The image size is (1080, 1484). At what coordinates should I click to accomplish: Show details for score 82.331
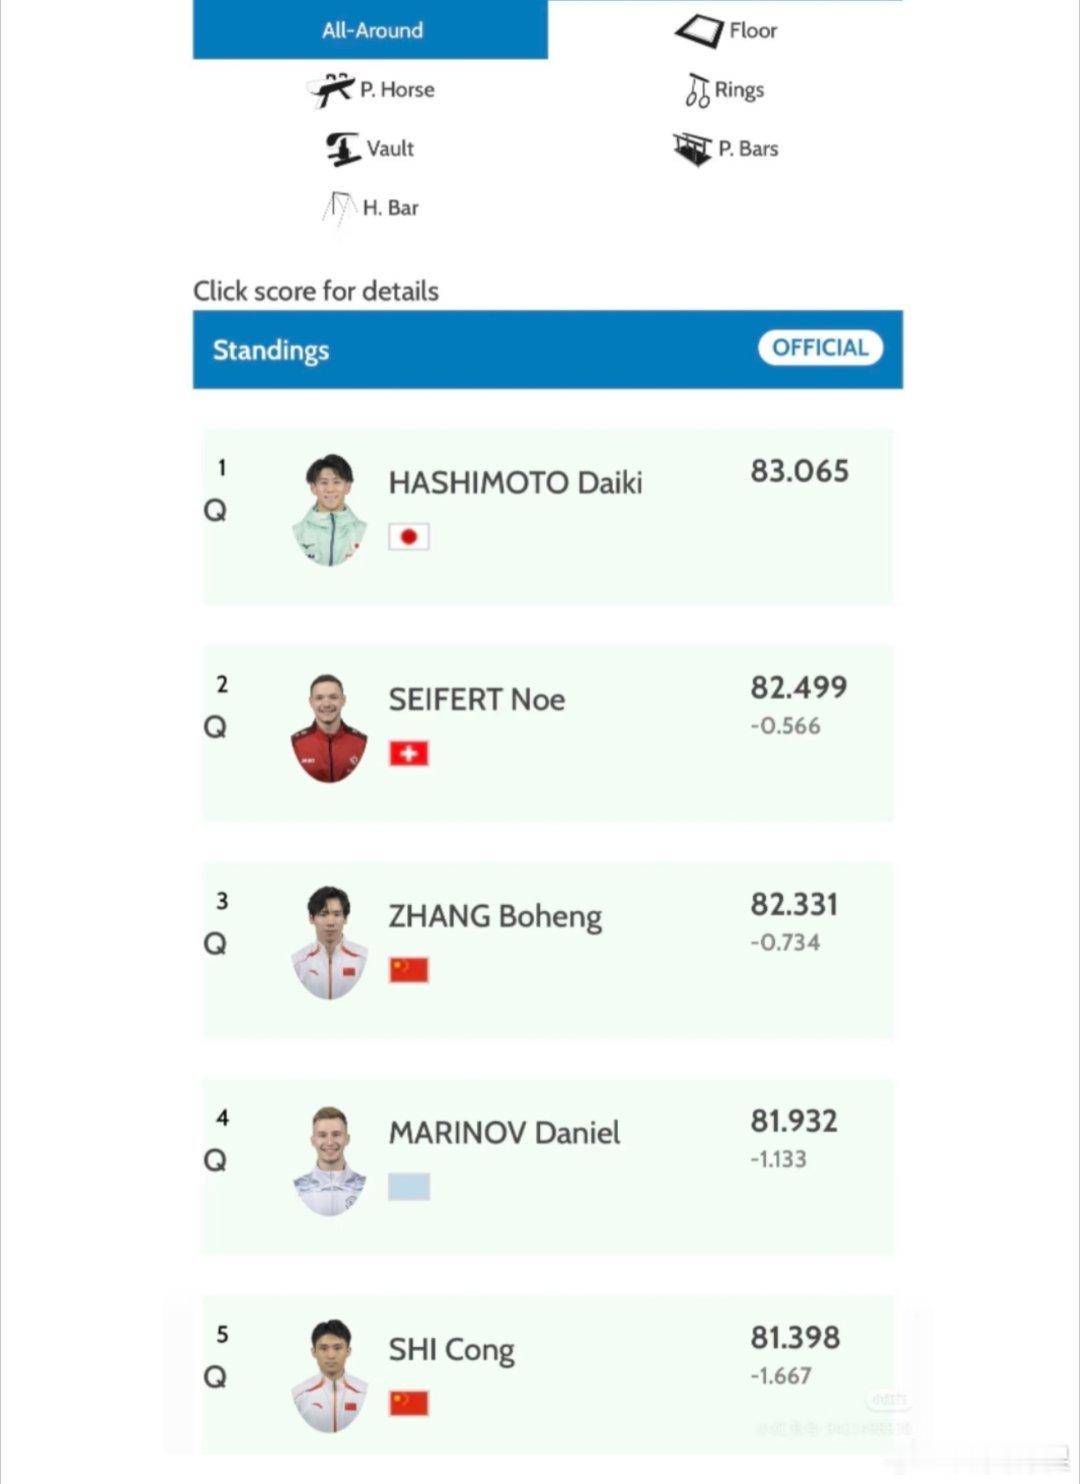(794, 904)
